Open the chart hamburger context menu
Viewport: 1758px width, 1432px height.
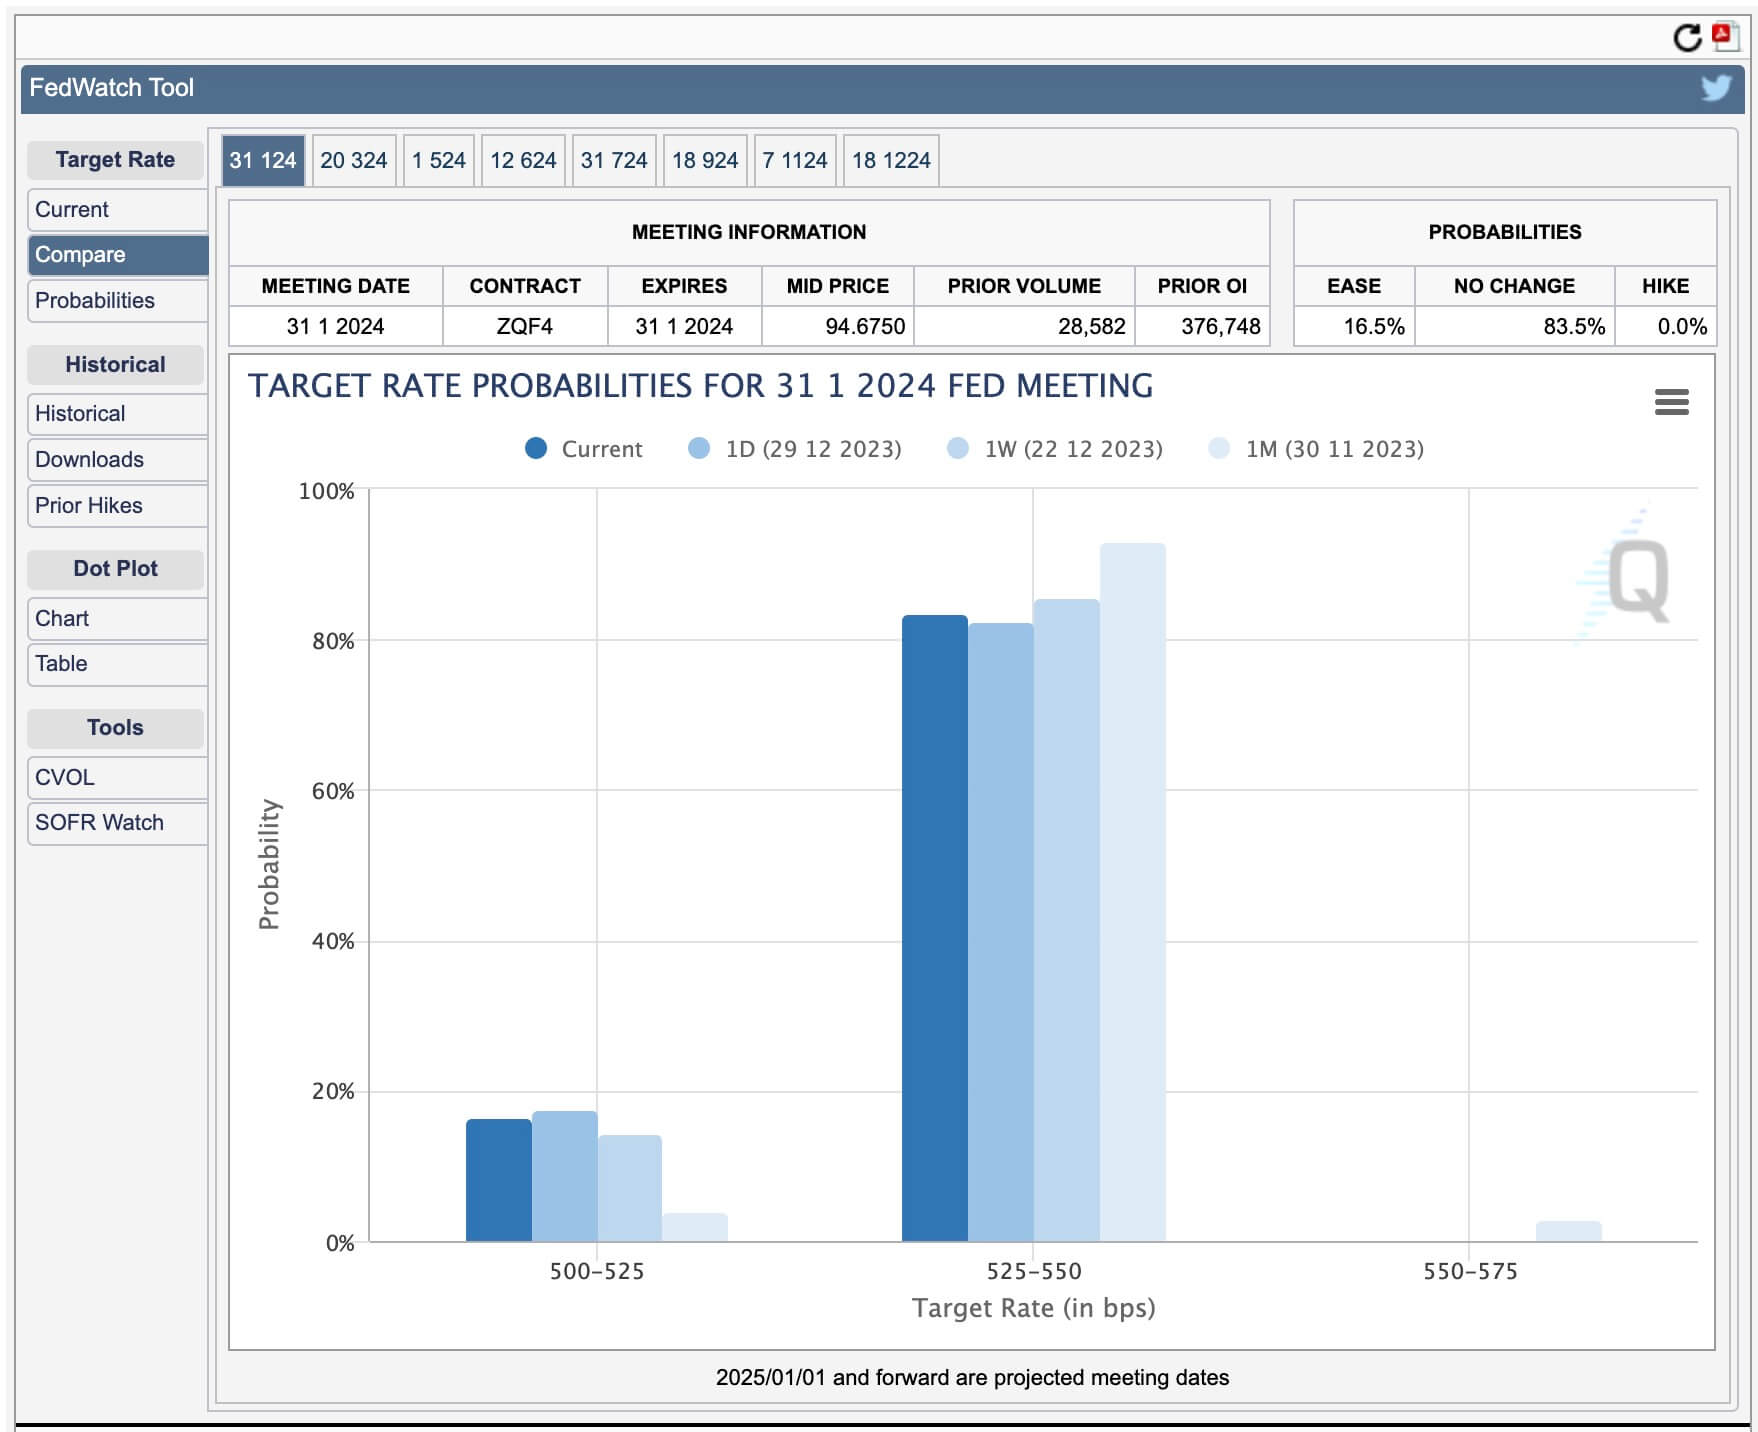pos(1671,402)
